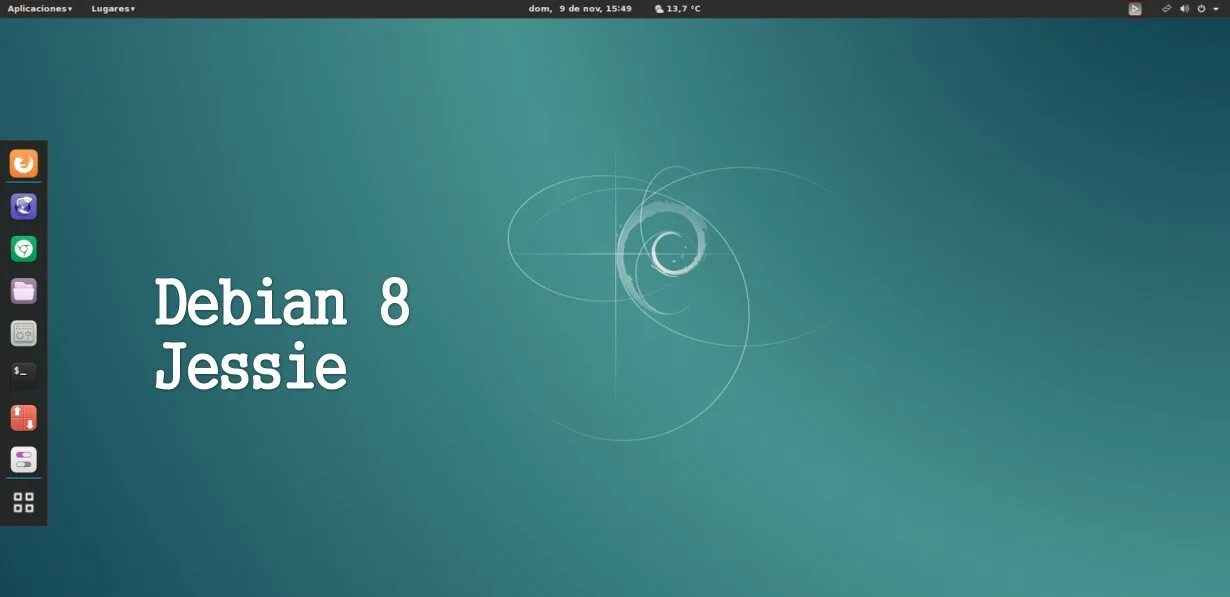This screenshot has width=1230, height=597.
Task: Launch the orange Firefox browser from the dock
Action: pos(24,163)
